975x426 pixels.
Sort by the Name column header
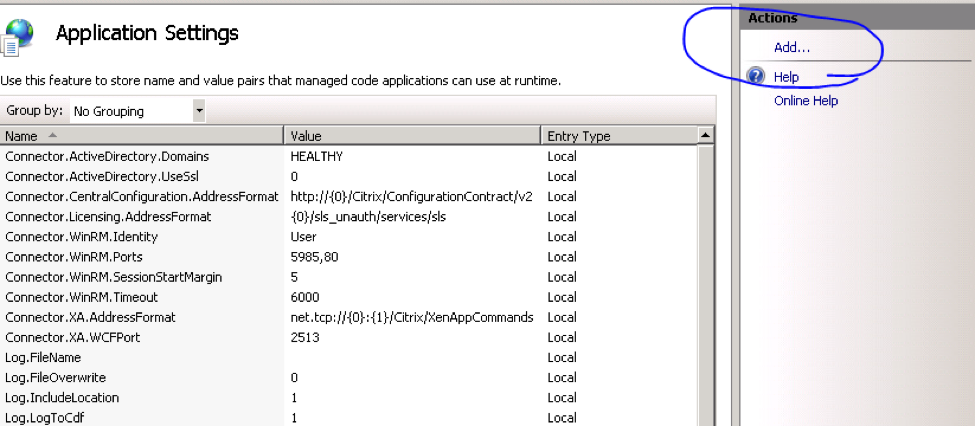coord(140,136)
